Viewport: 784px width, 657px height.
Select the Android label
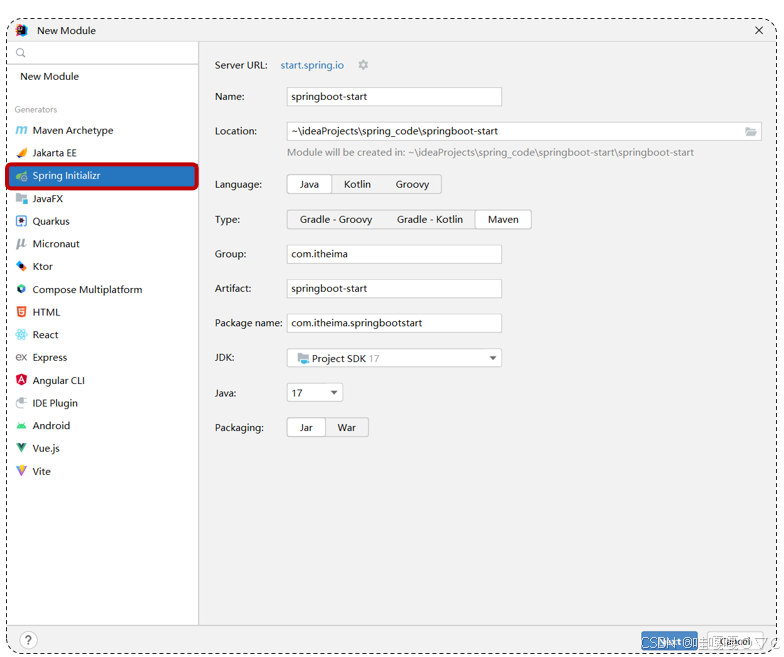51,426
